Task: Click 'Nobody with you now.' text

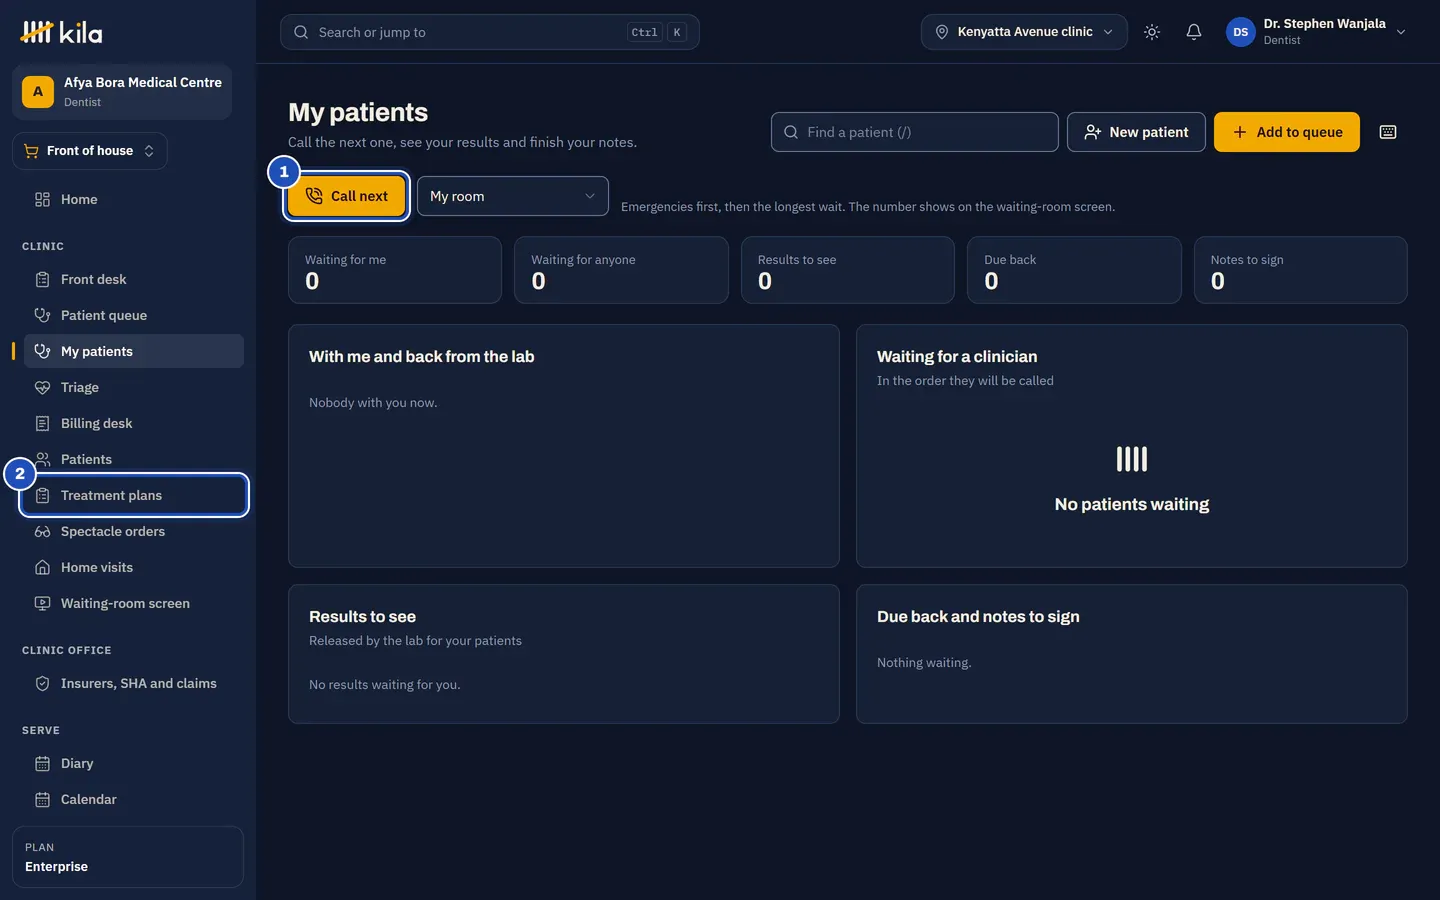Action: 373,403
